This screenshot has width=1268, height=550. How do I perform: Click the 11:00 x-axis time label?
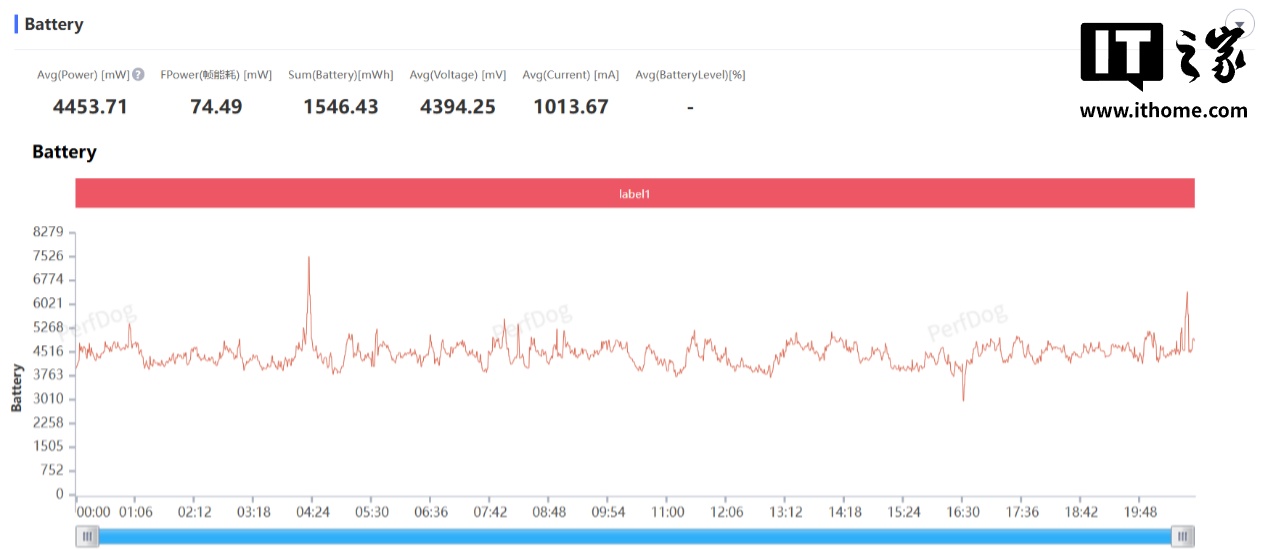point(667,512)
